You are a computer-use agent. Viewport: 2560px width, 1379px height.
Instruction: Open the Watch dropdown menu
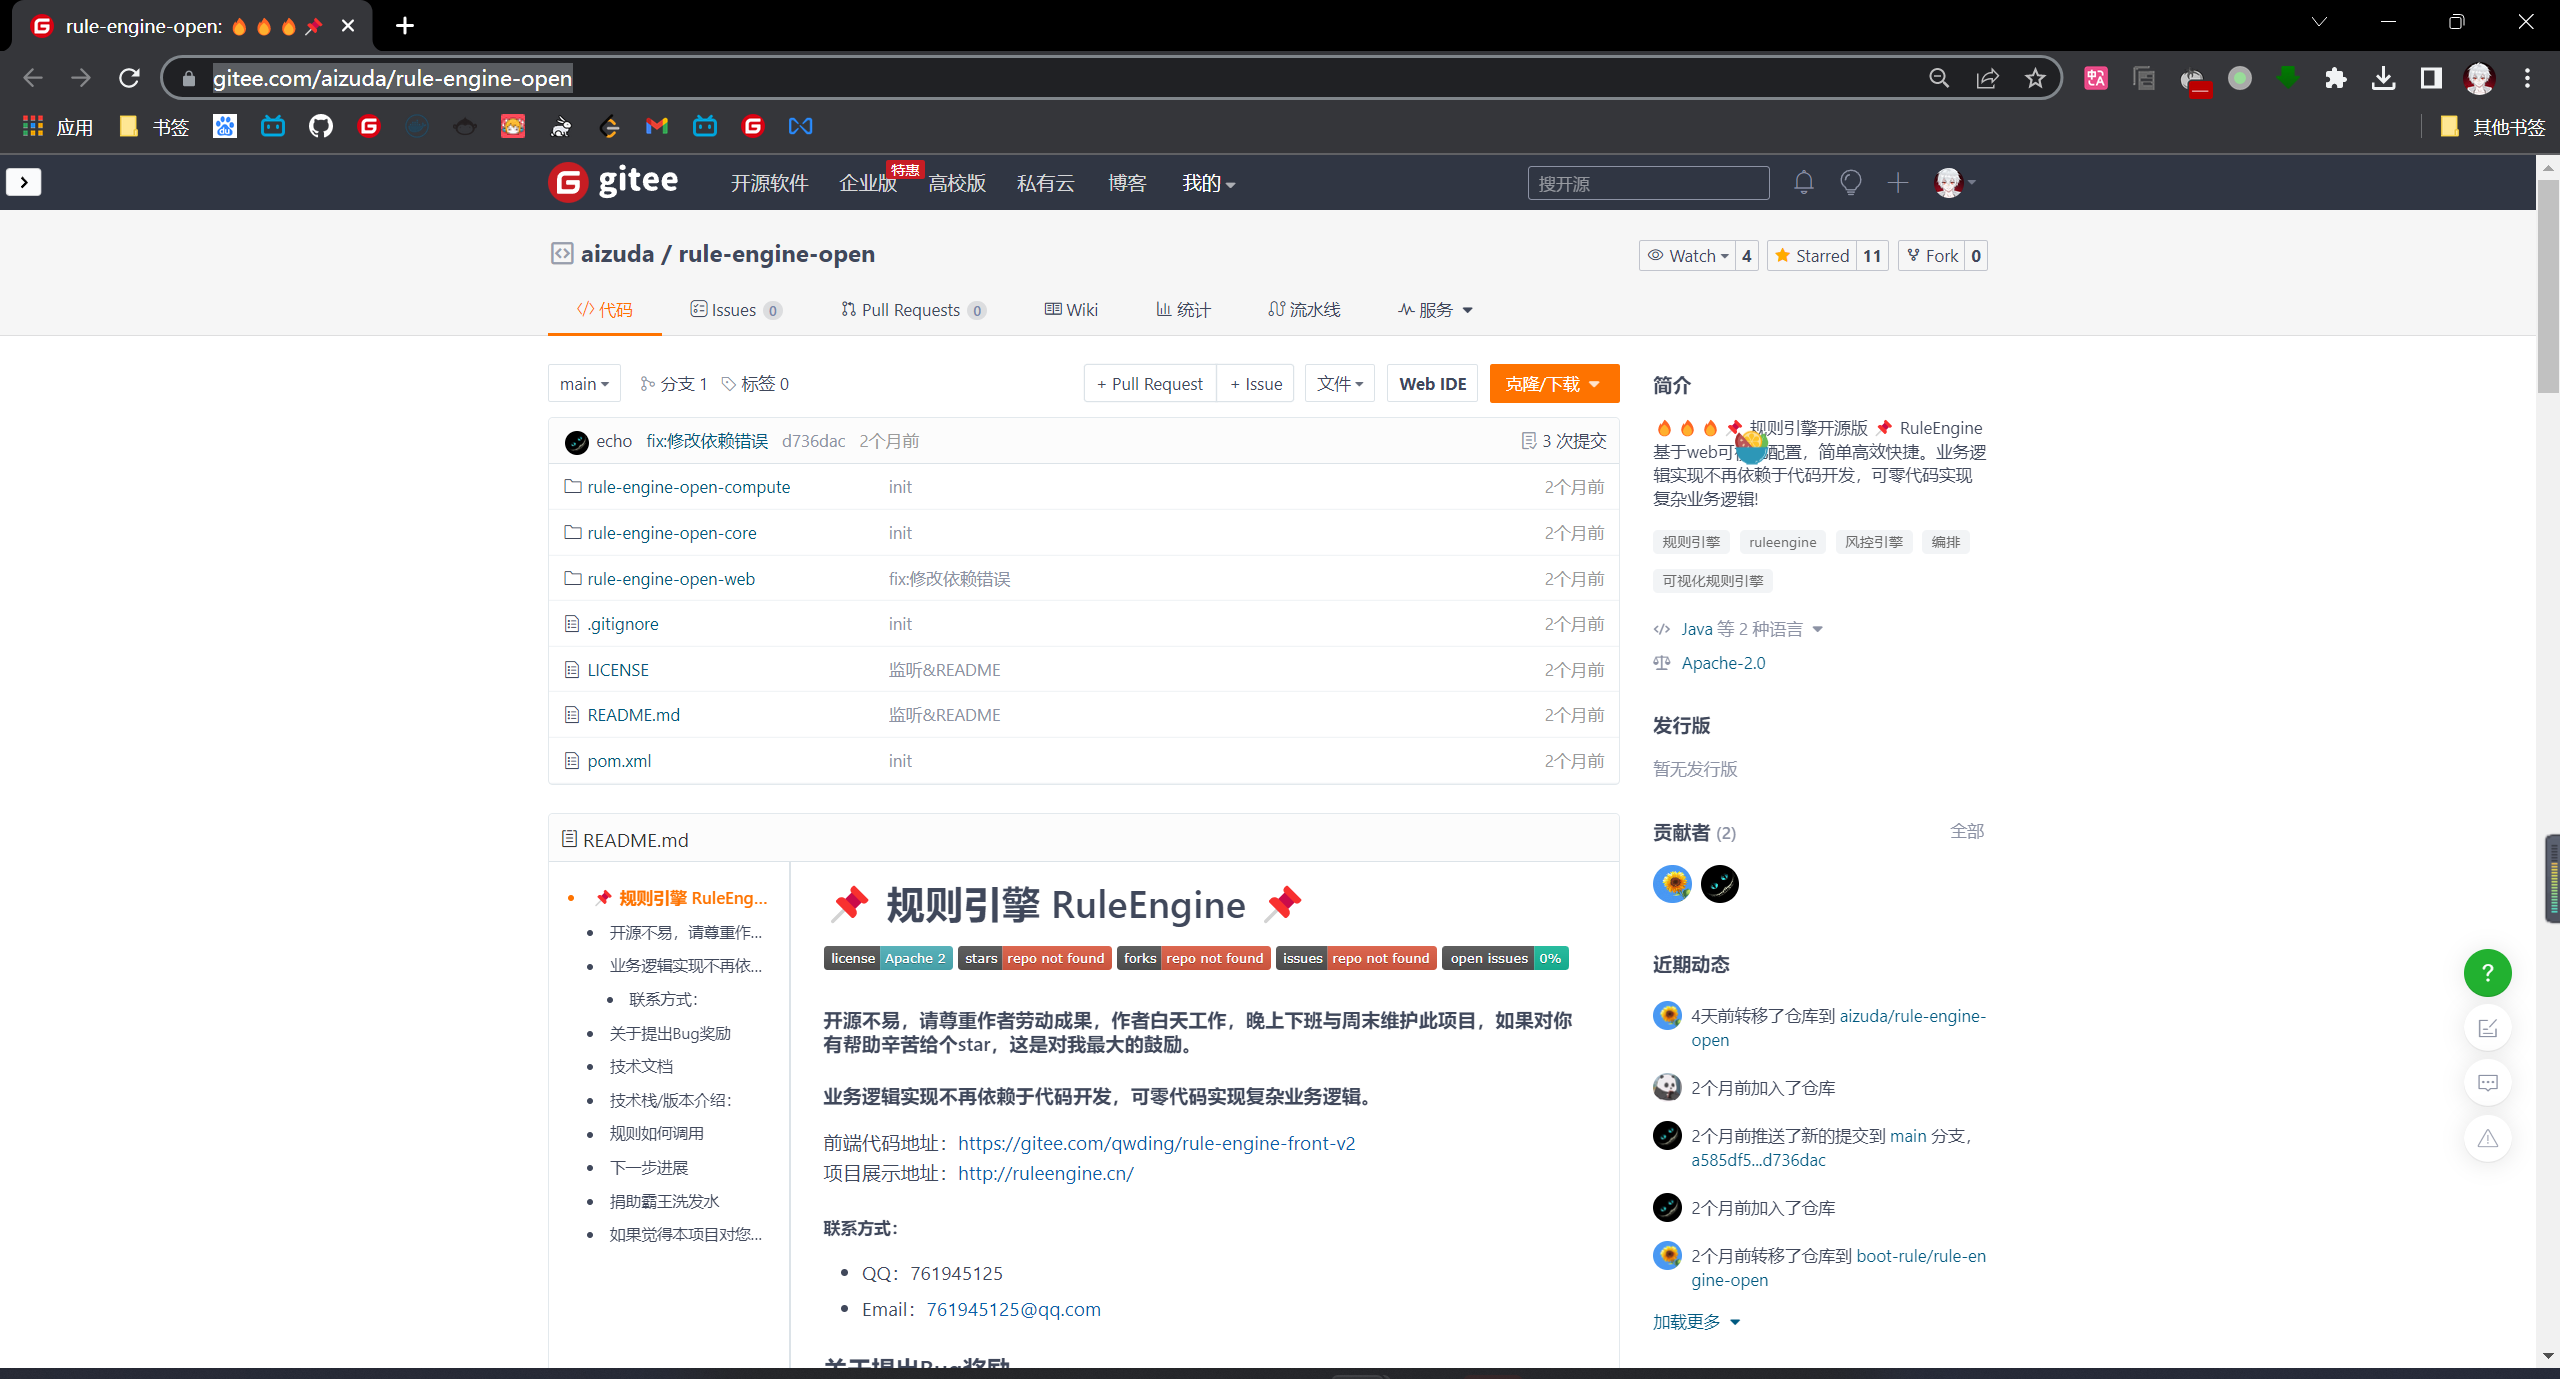pyautogui.click(x=1688, y=256)
